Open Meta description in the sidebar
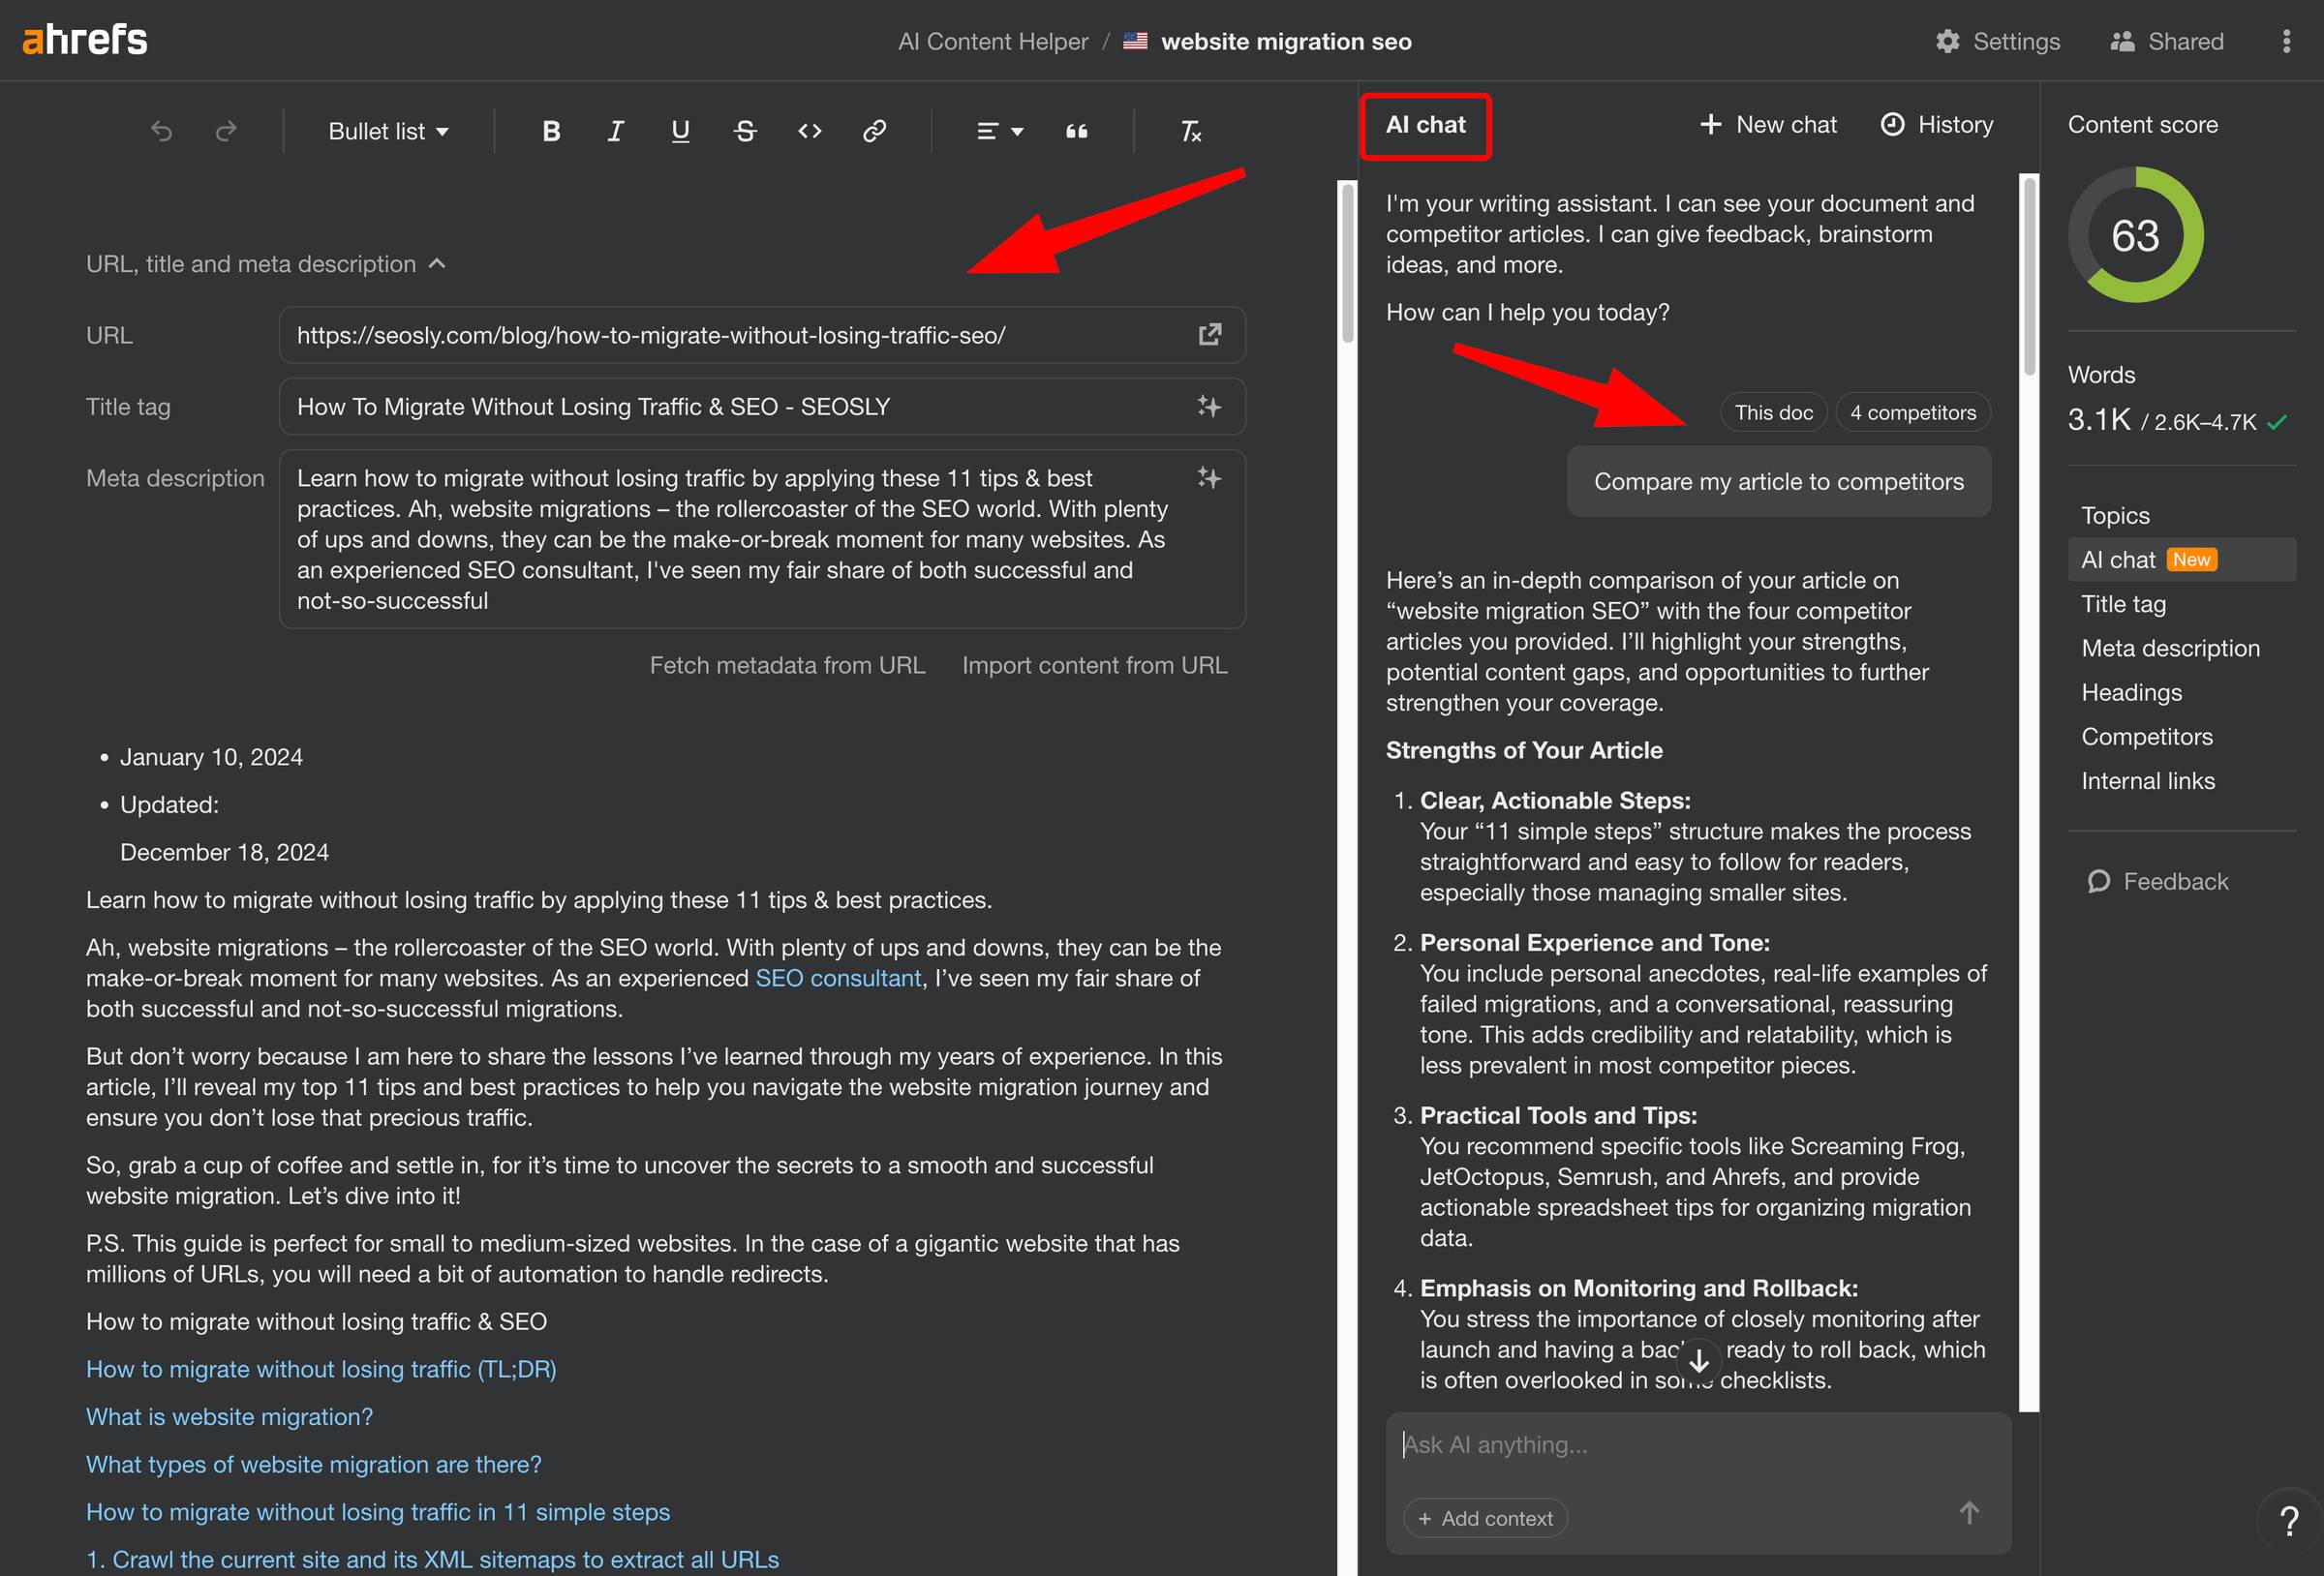 pyautogui.click(x=2170, y=648)
